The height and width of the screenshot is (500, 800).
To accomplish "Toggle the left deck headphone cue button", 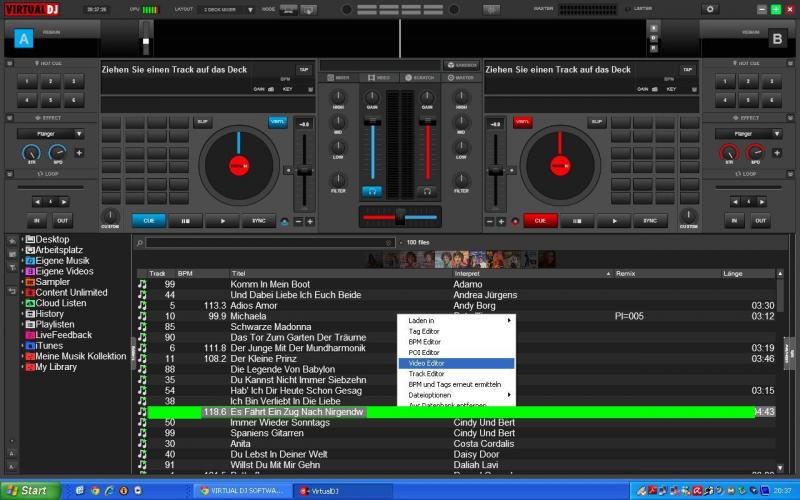I will (x=372, y=191).
